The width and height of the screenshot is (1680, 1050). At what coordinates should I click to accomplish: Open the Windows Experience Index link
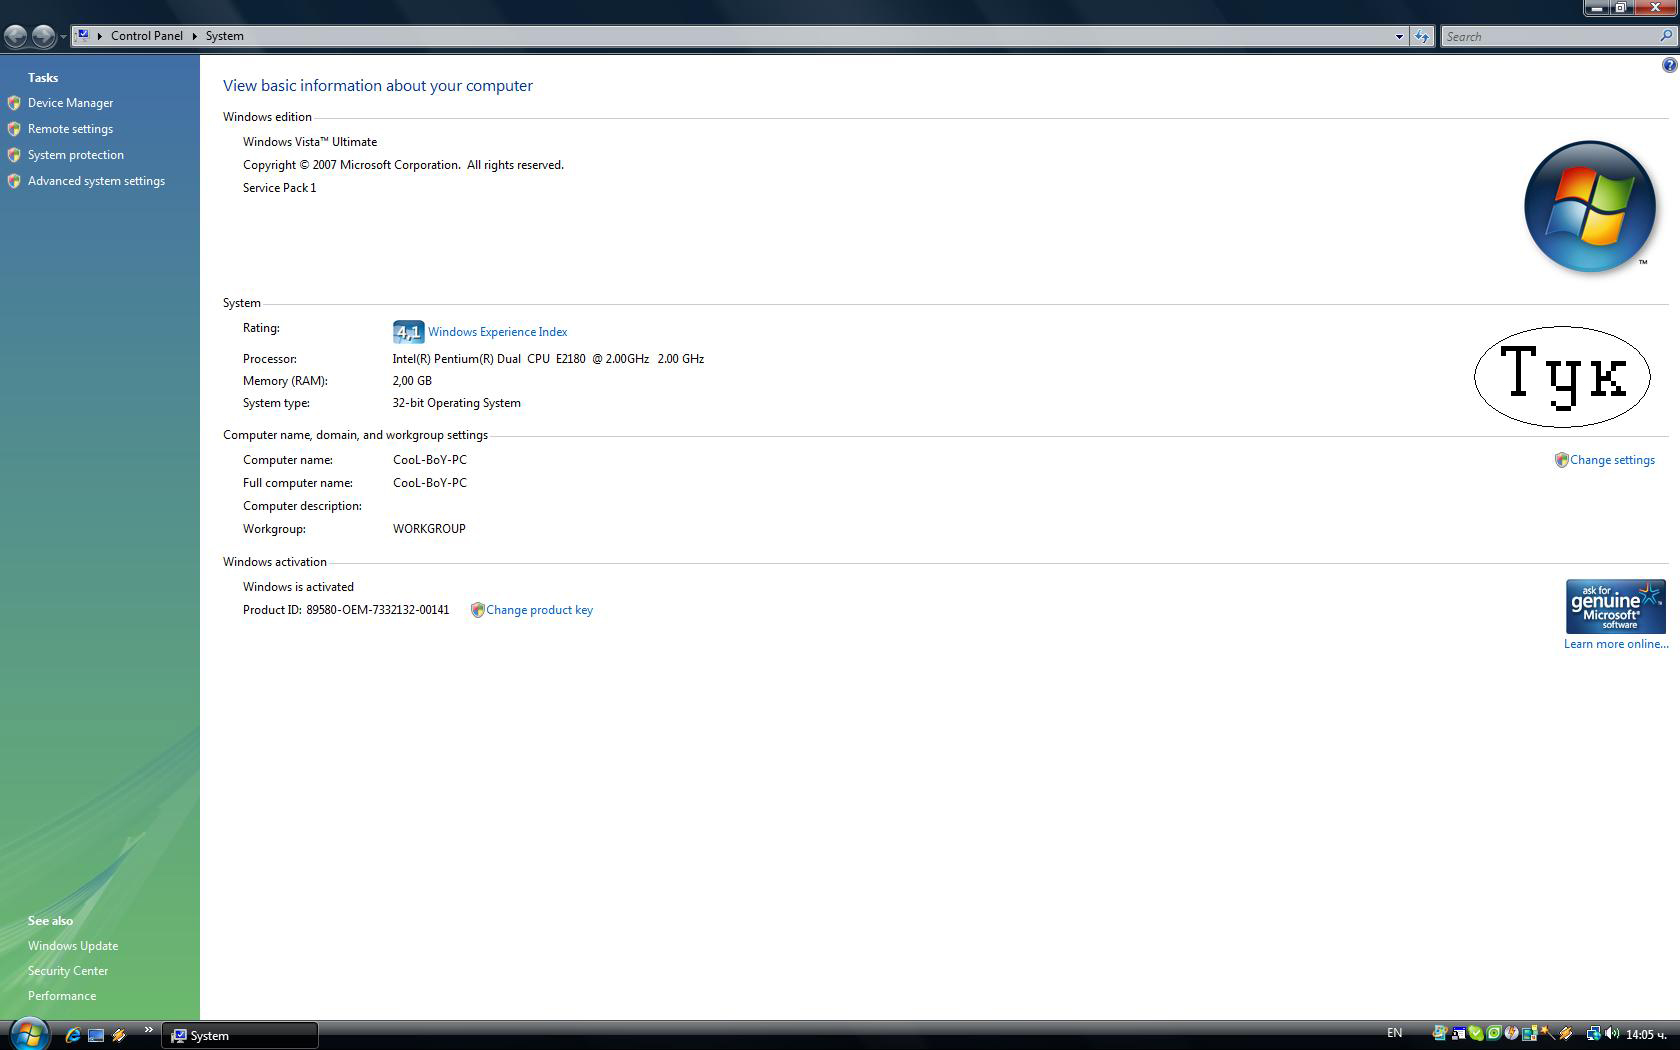tap(497, 332)
